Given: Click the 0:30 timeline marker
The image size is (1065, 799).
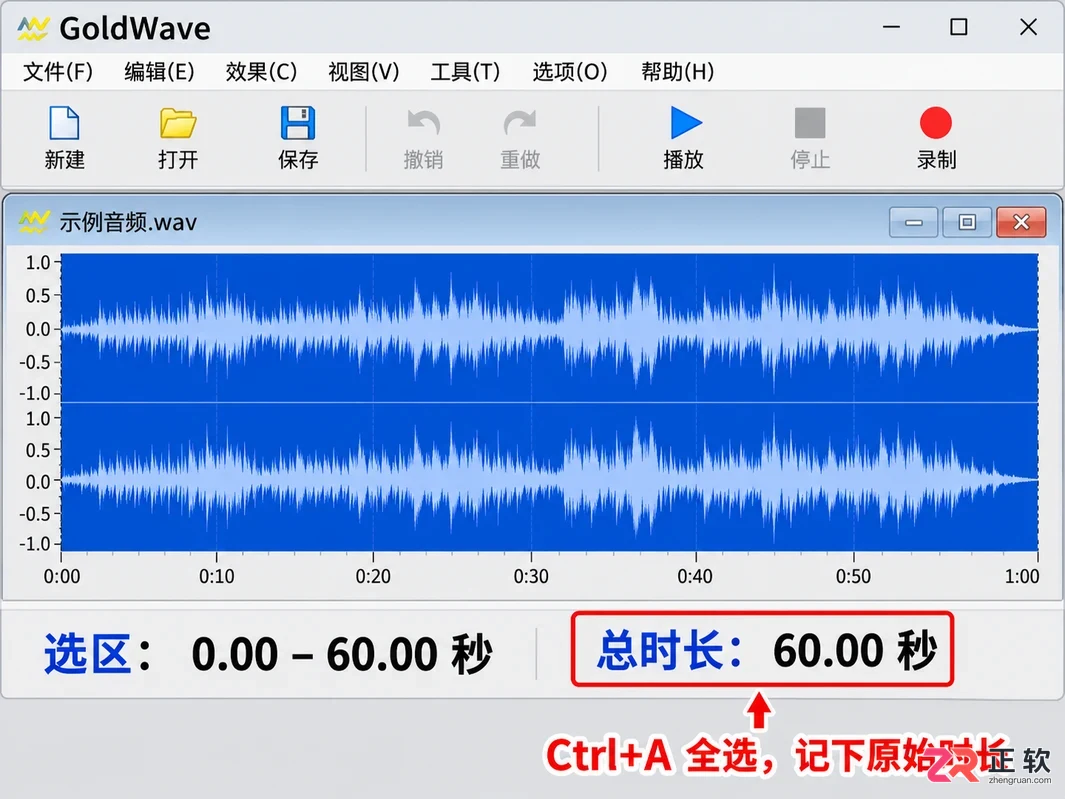Looking at the screenshot, I should pos(530,576).
